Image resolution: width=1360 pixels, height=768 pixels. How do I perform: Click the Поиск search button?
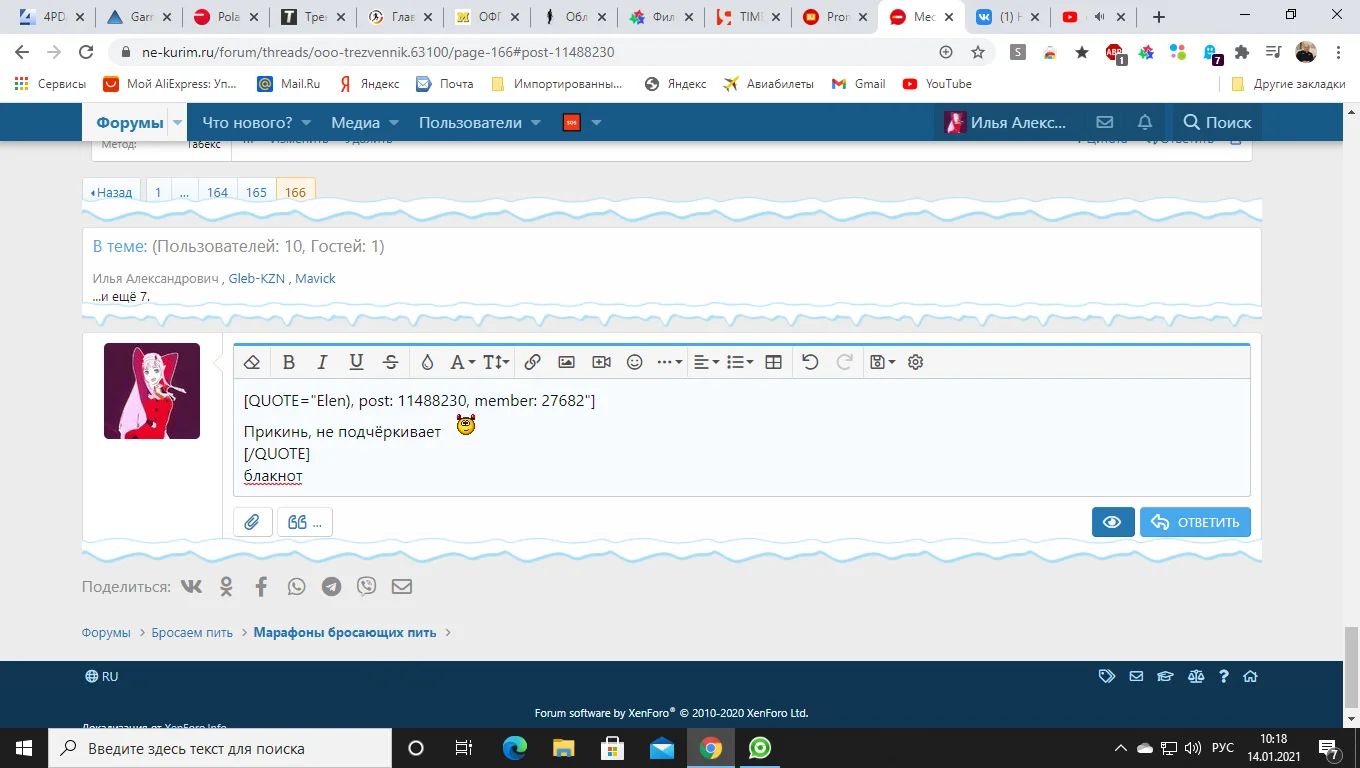click(x=1217, y=123)
